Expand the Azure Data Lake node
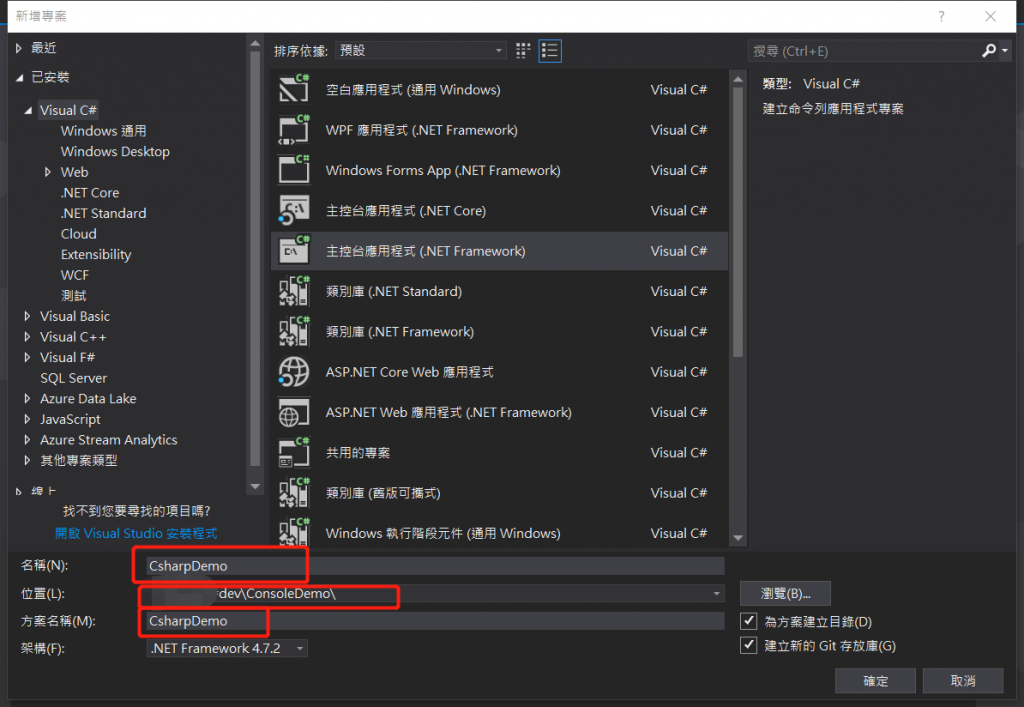This screenshot has height=707, width=1024. click(x=27, y=399)
